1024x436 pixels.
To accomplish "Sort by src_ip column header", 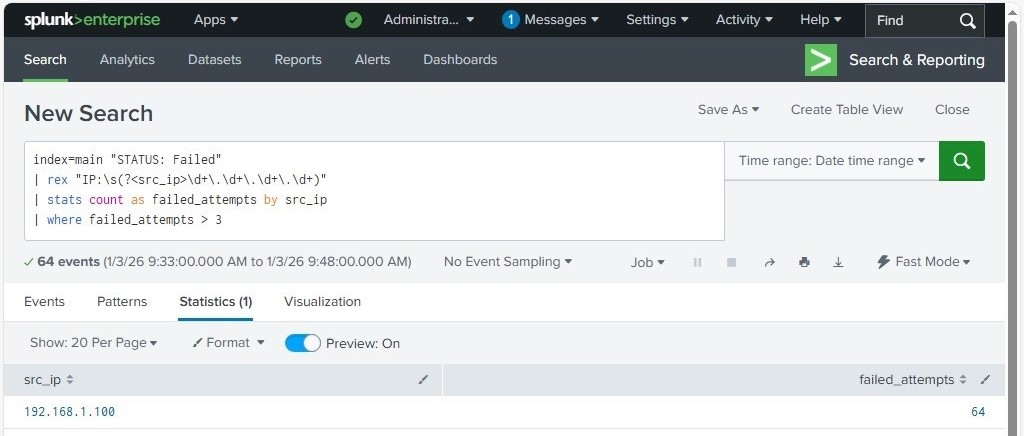I will click(49, 379).
